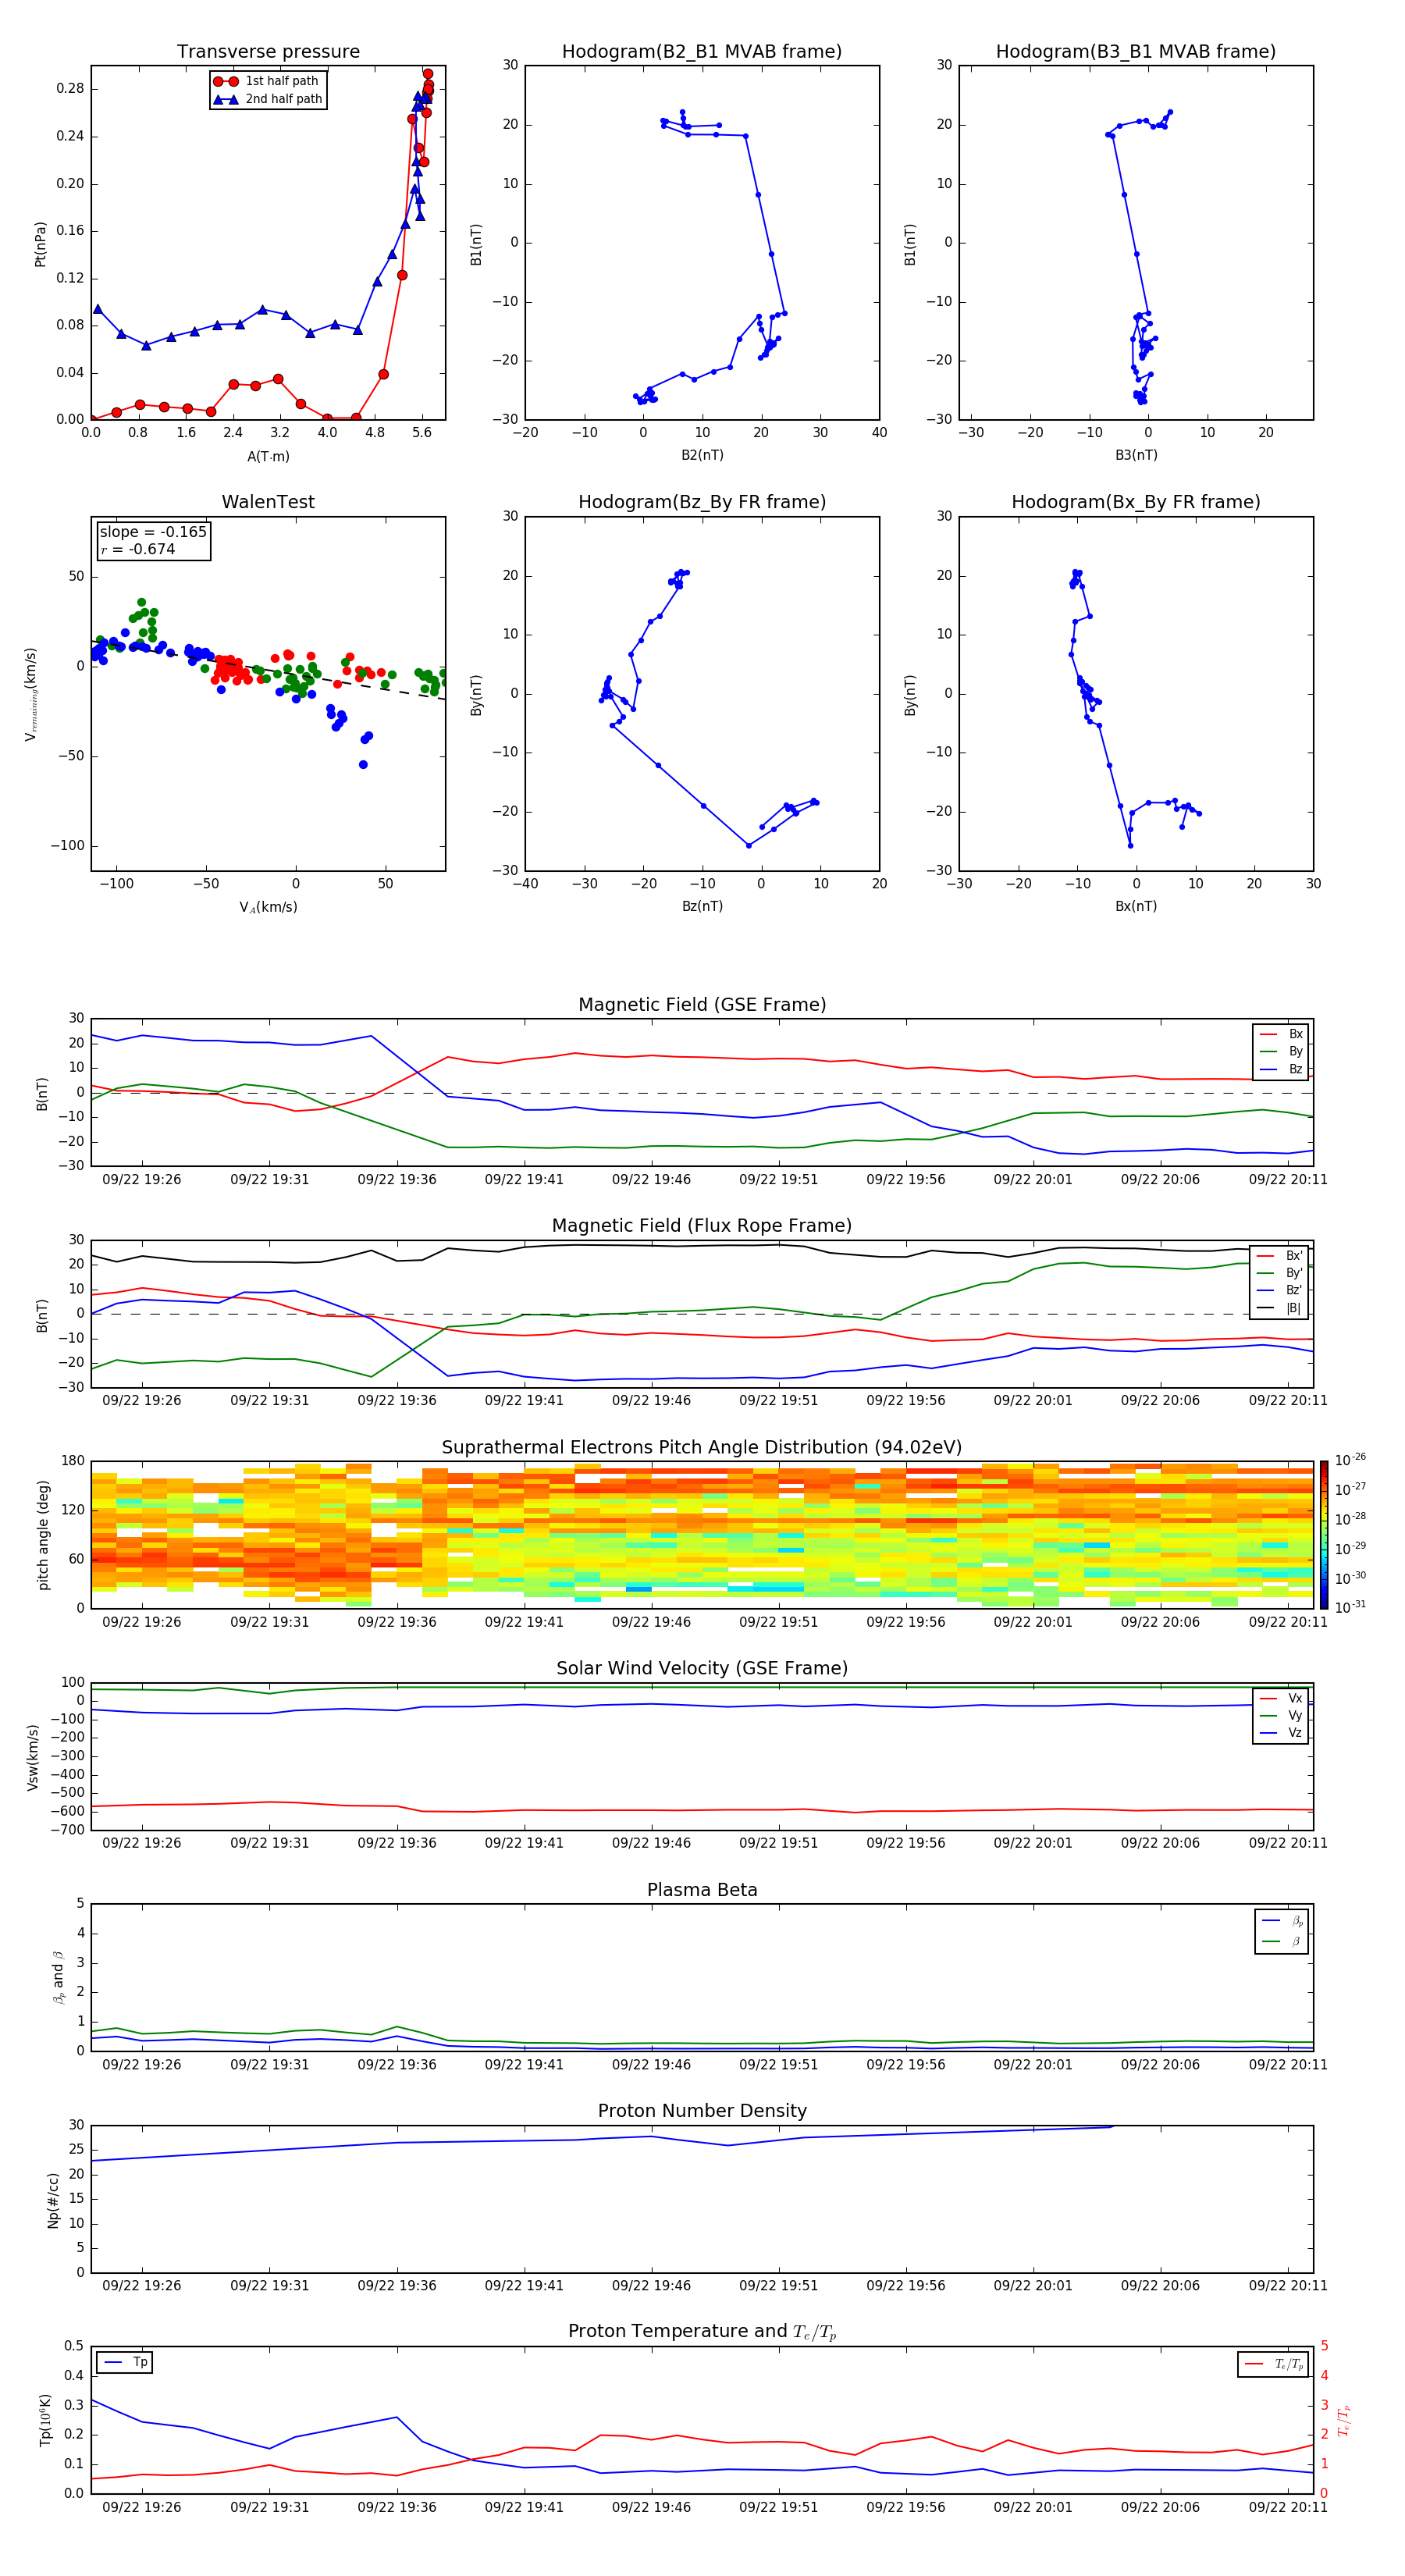Click the Pt(nPa) y-axis label
The image size is (1405, 2576).
[x=40, y=244]
